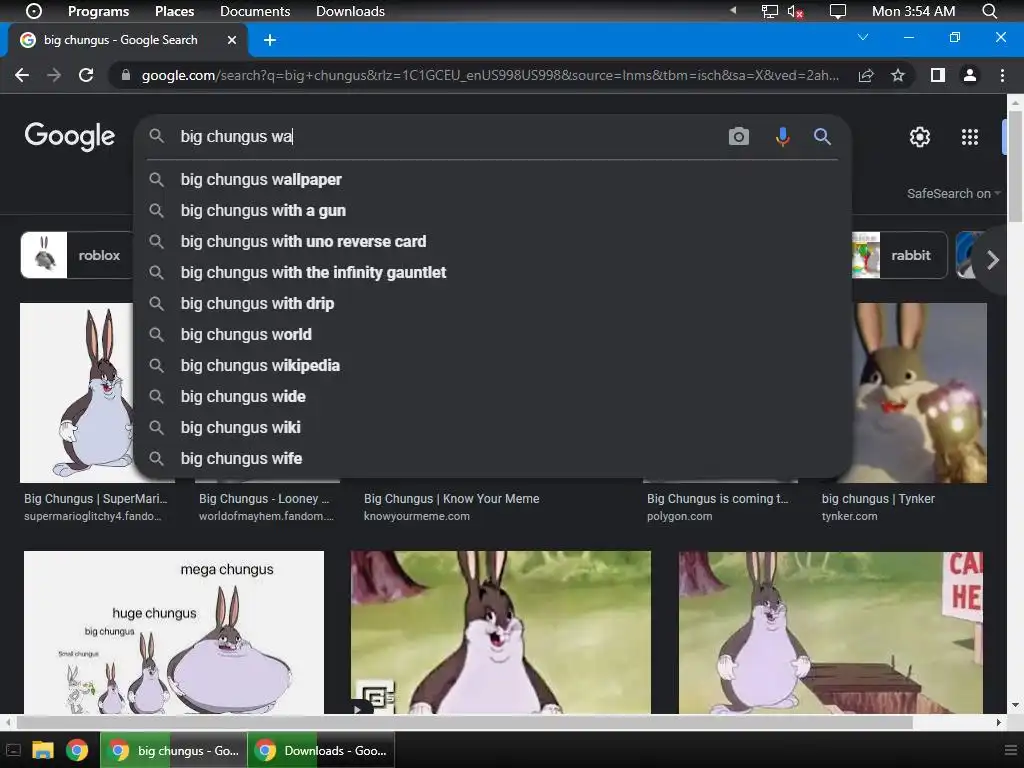The image size is (1024, 768).
Task: Reload the current page
Action: point(86,75)
